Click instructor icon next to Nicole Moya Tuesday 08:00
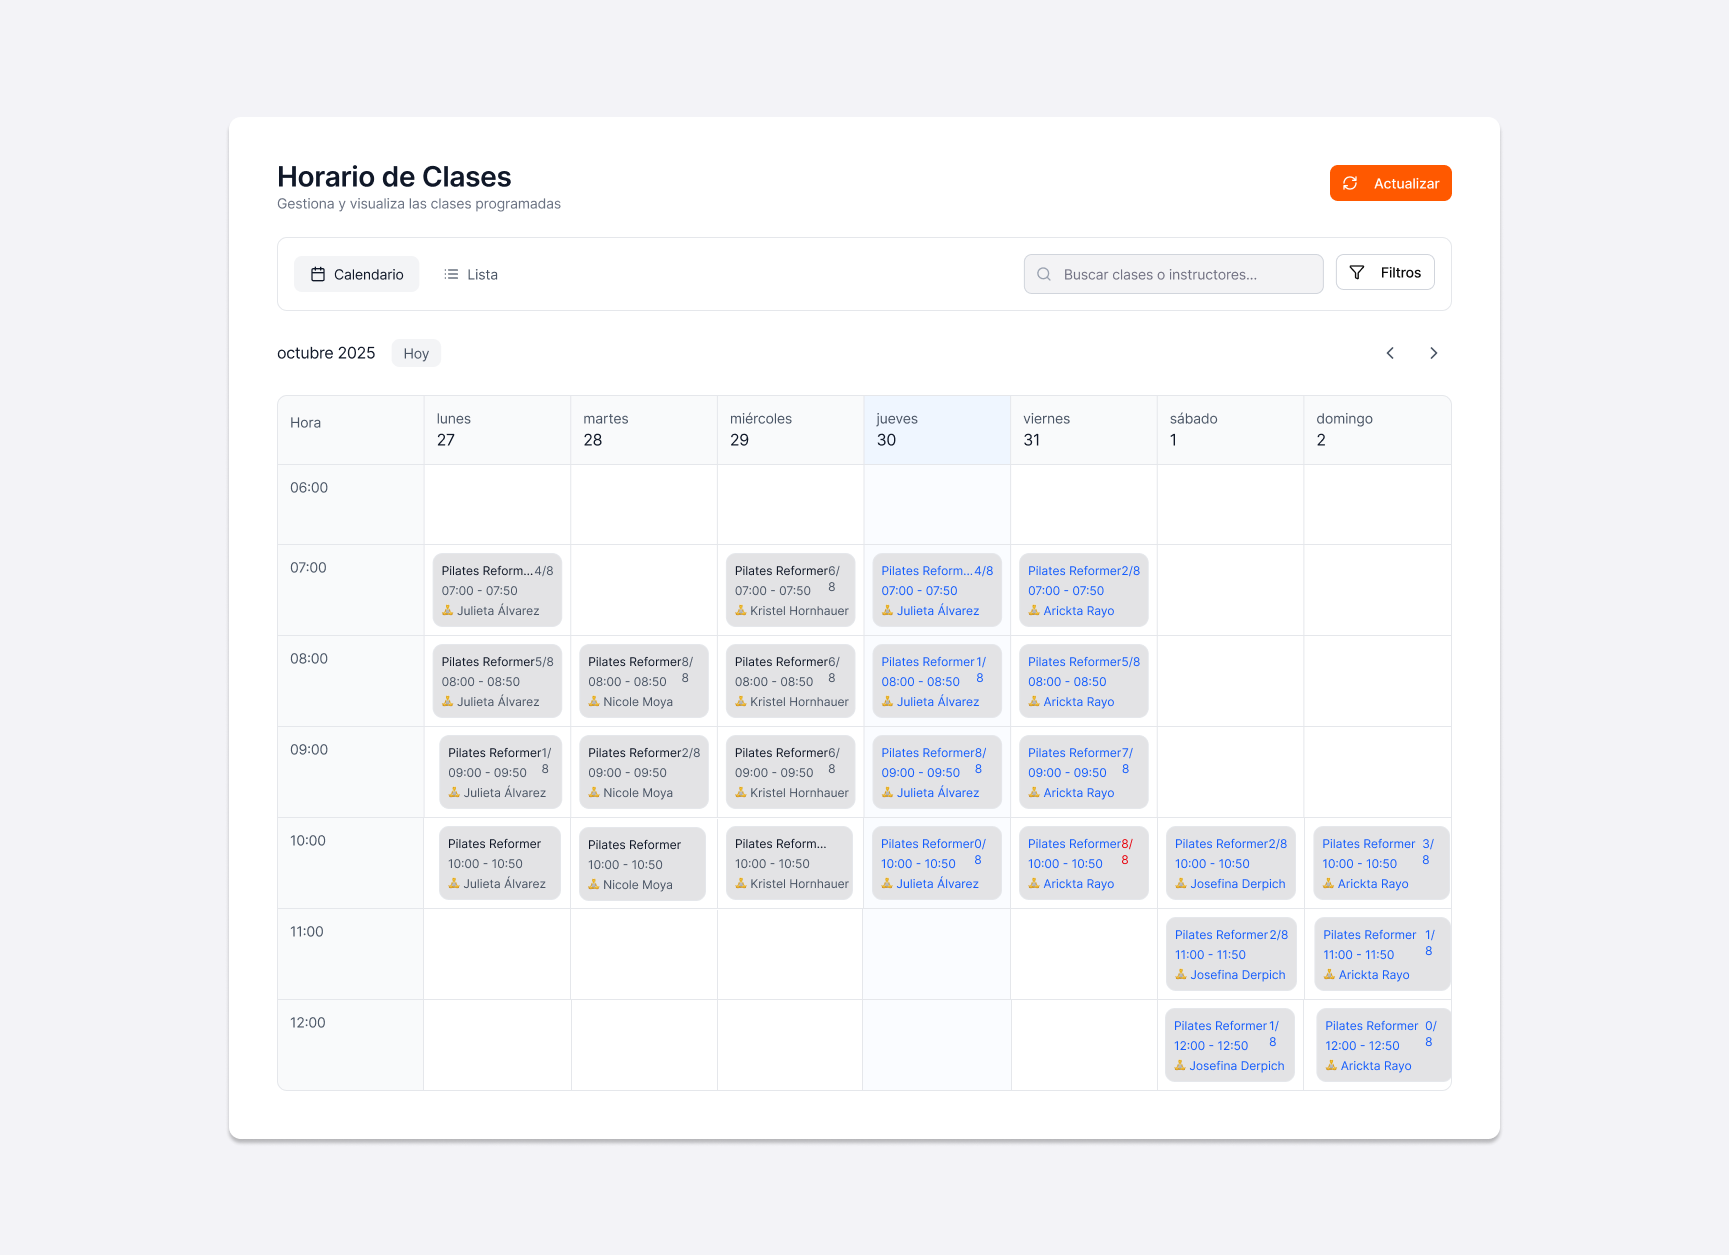Screen dimensions: 1729x1255 click(x=594, y=702)
